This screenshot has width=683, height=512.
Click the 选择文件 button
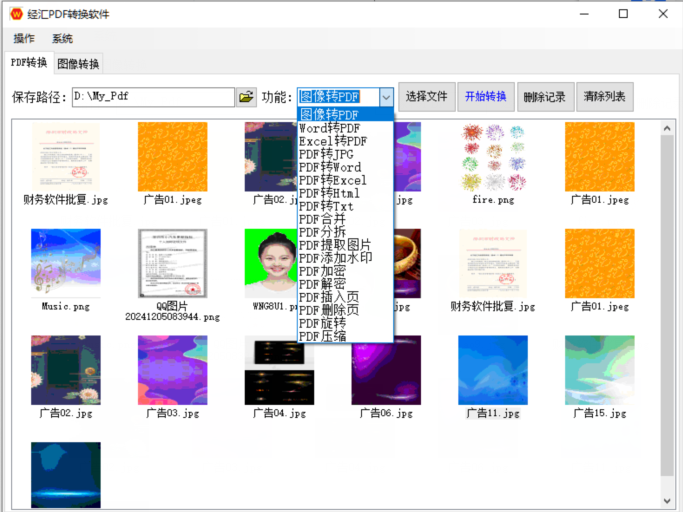click(426, 97)
